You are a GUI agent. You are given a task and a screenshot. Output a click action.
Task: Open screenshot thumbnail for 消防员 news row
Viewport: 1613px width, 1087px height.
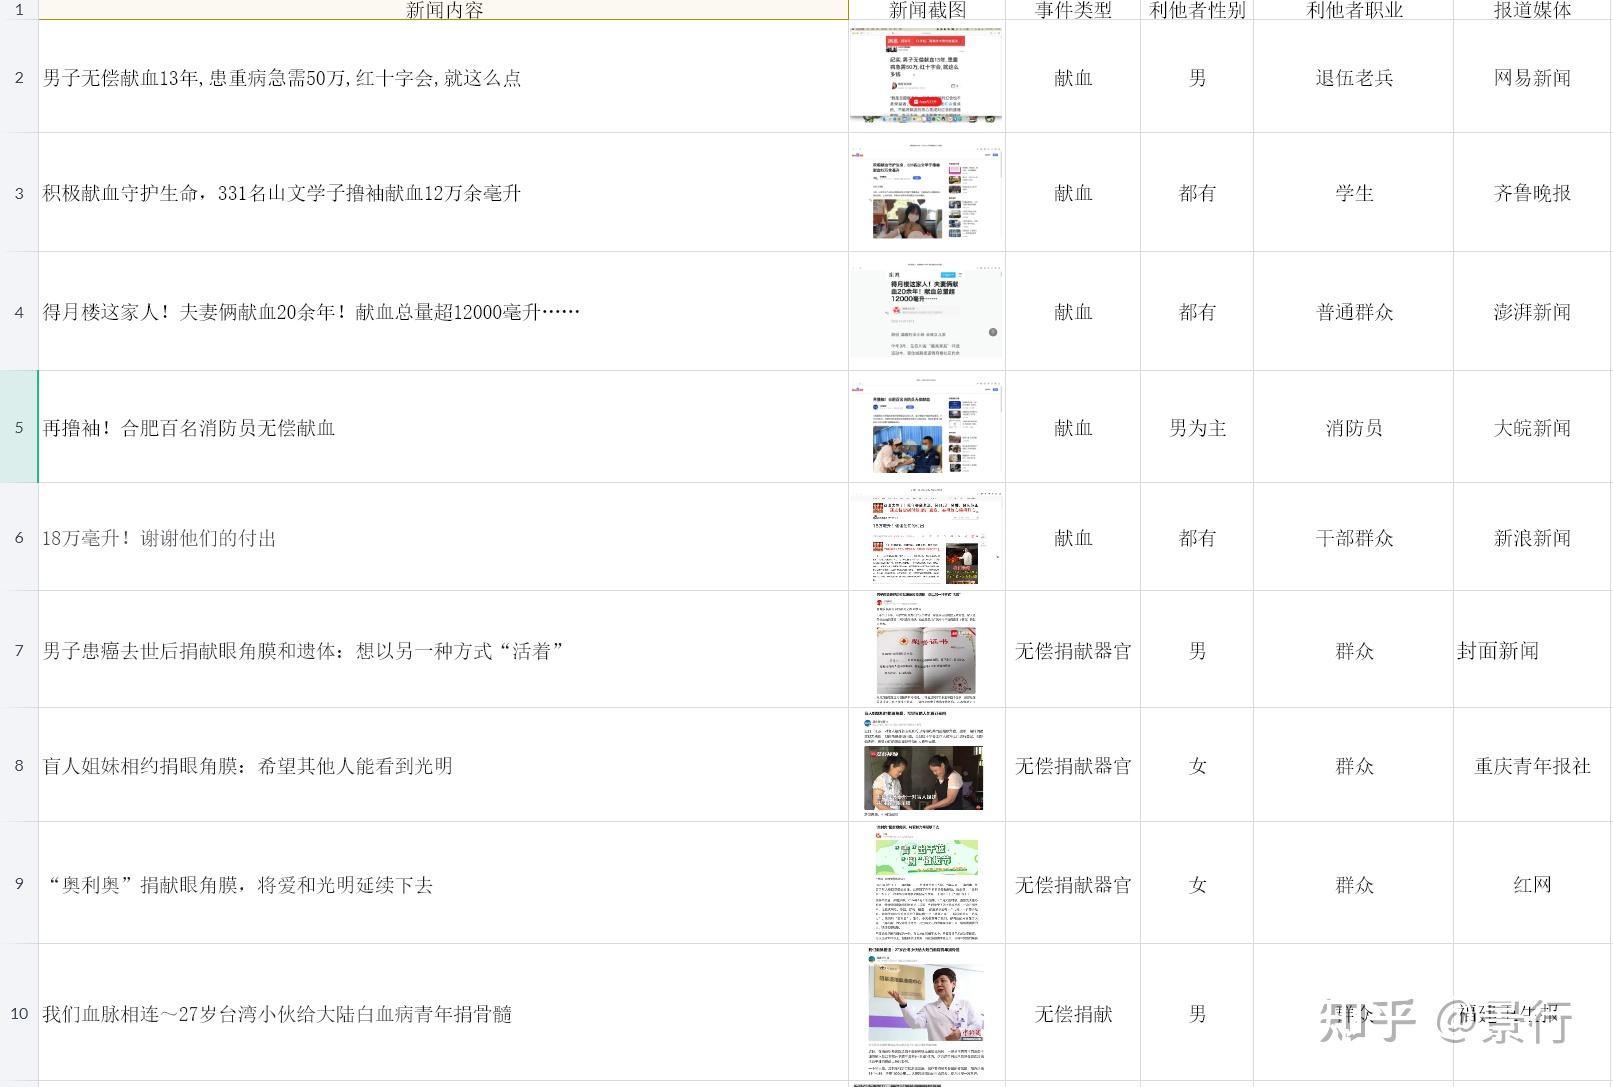tap(926, 427)
